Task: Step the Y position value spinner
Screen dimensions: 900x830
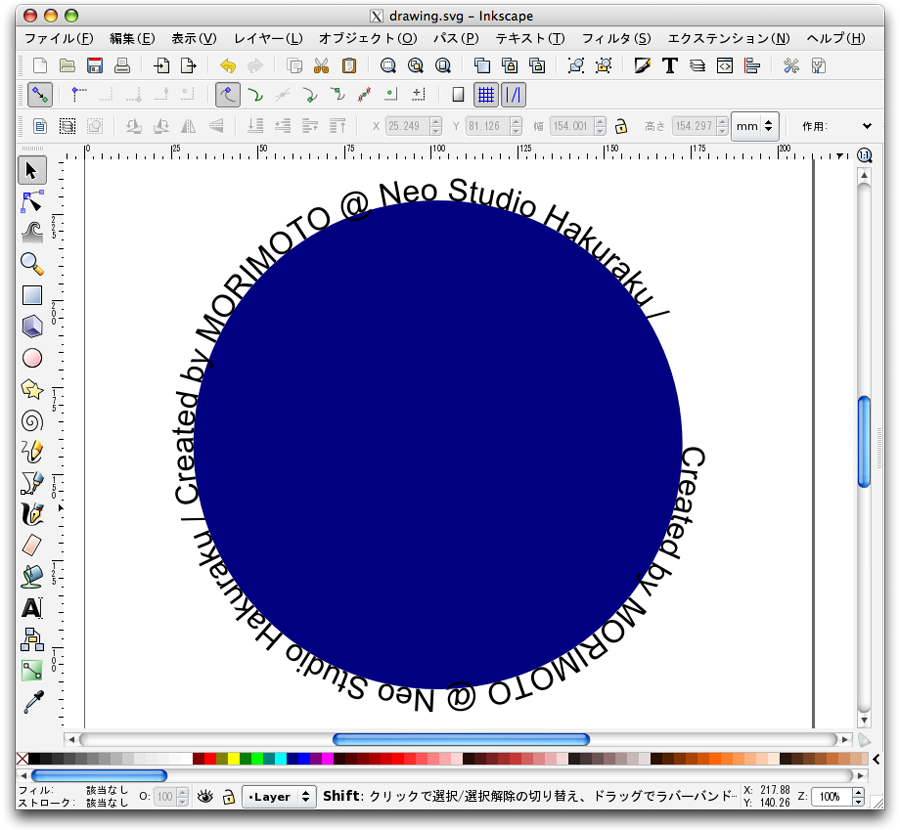Action: (x=517, y=126)
